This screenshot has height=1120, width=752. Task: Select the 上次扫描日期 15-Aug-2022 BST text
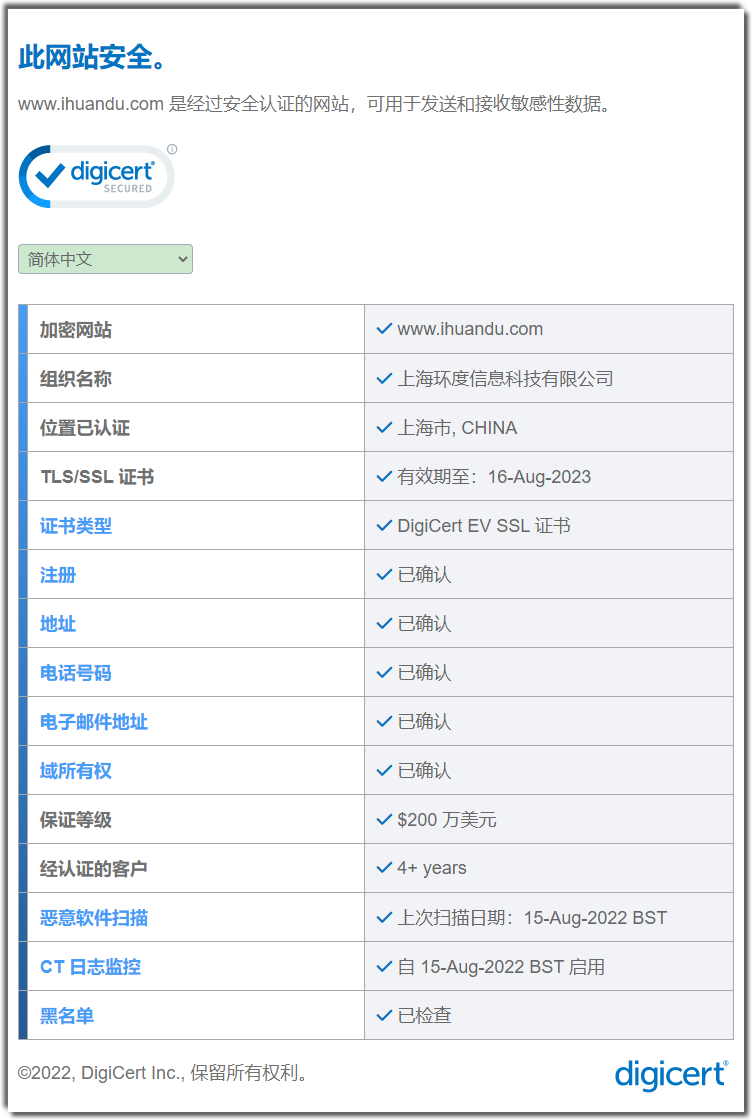pyautogui.click(x=532, y=918)
